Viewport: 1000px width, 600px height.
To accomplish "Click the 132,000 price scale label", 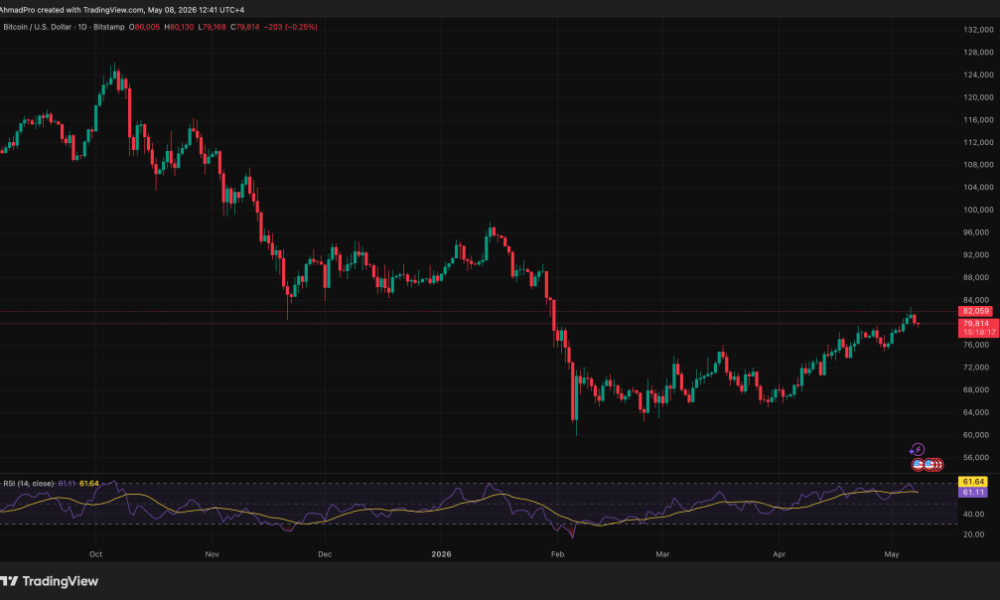I will [x=978, y=29].
